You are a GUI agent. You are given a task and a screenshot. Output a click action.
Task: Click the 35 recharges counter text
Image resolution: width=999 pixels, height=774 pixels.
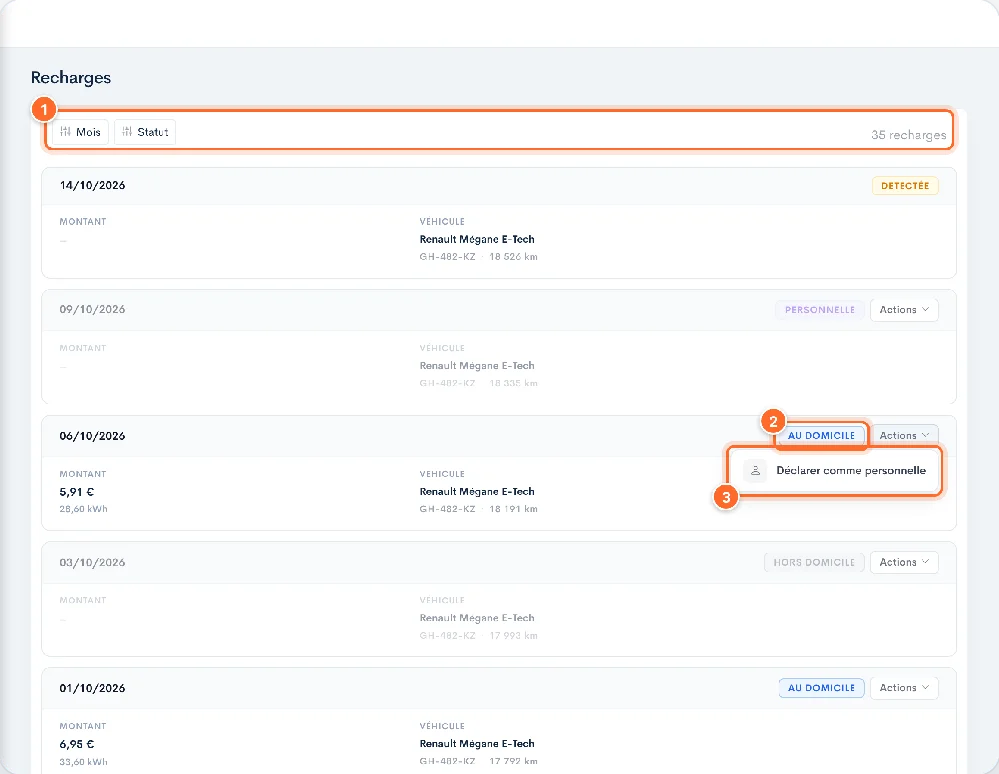tap(909, 135)
